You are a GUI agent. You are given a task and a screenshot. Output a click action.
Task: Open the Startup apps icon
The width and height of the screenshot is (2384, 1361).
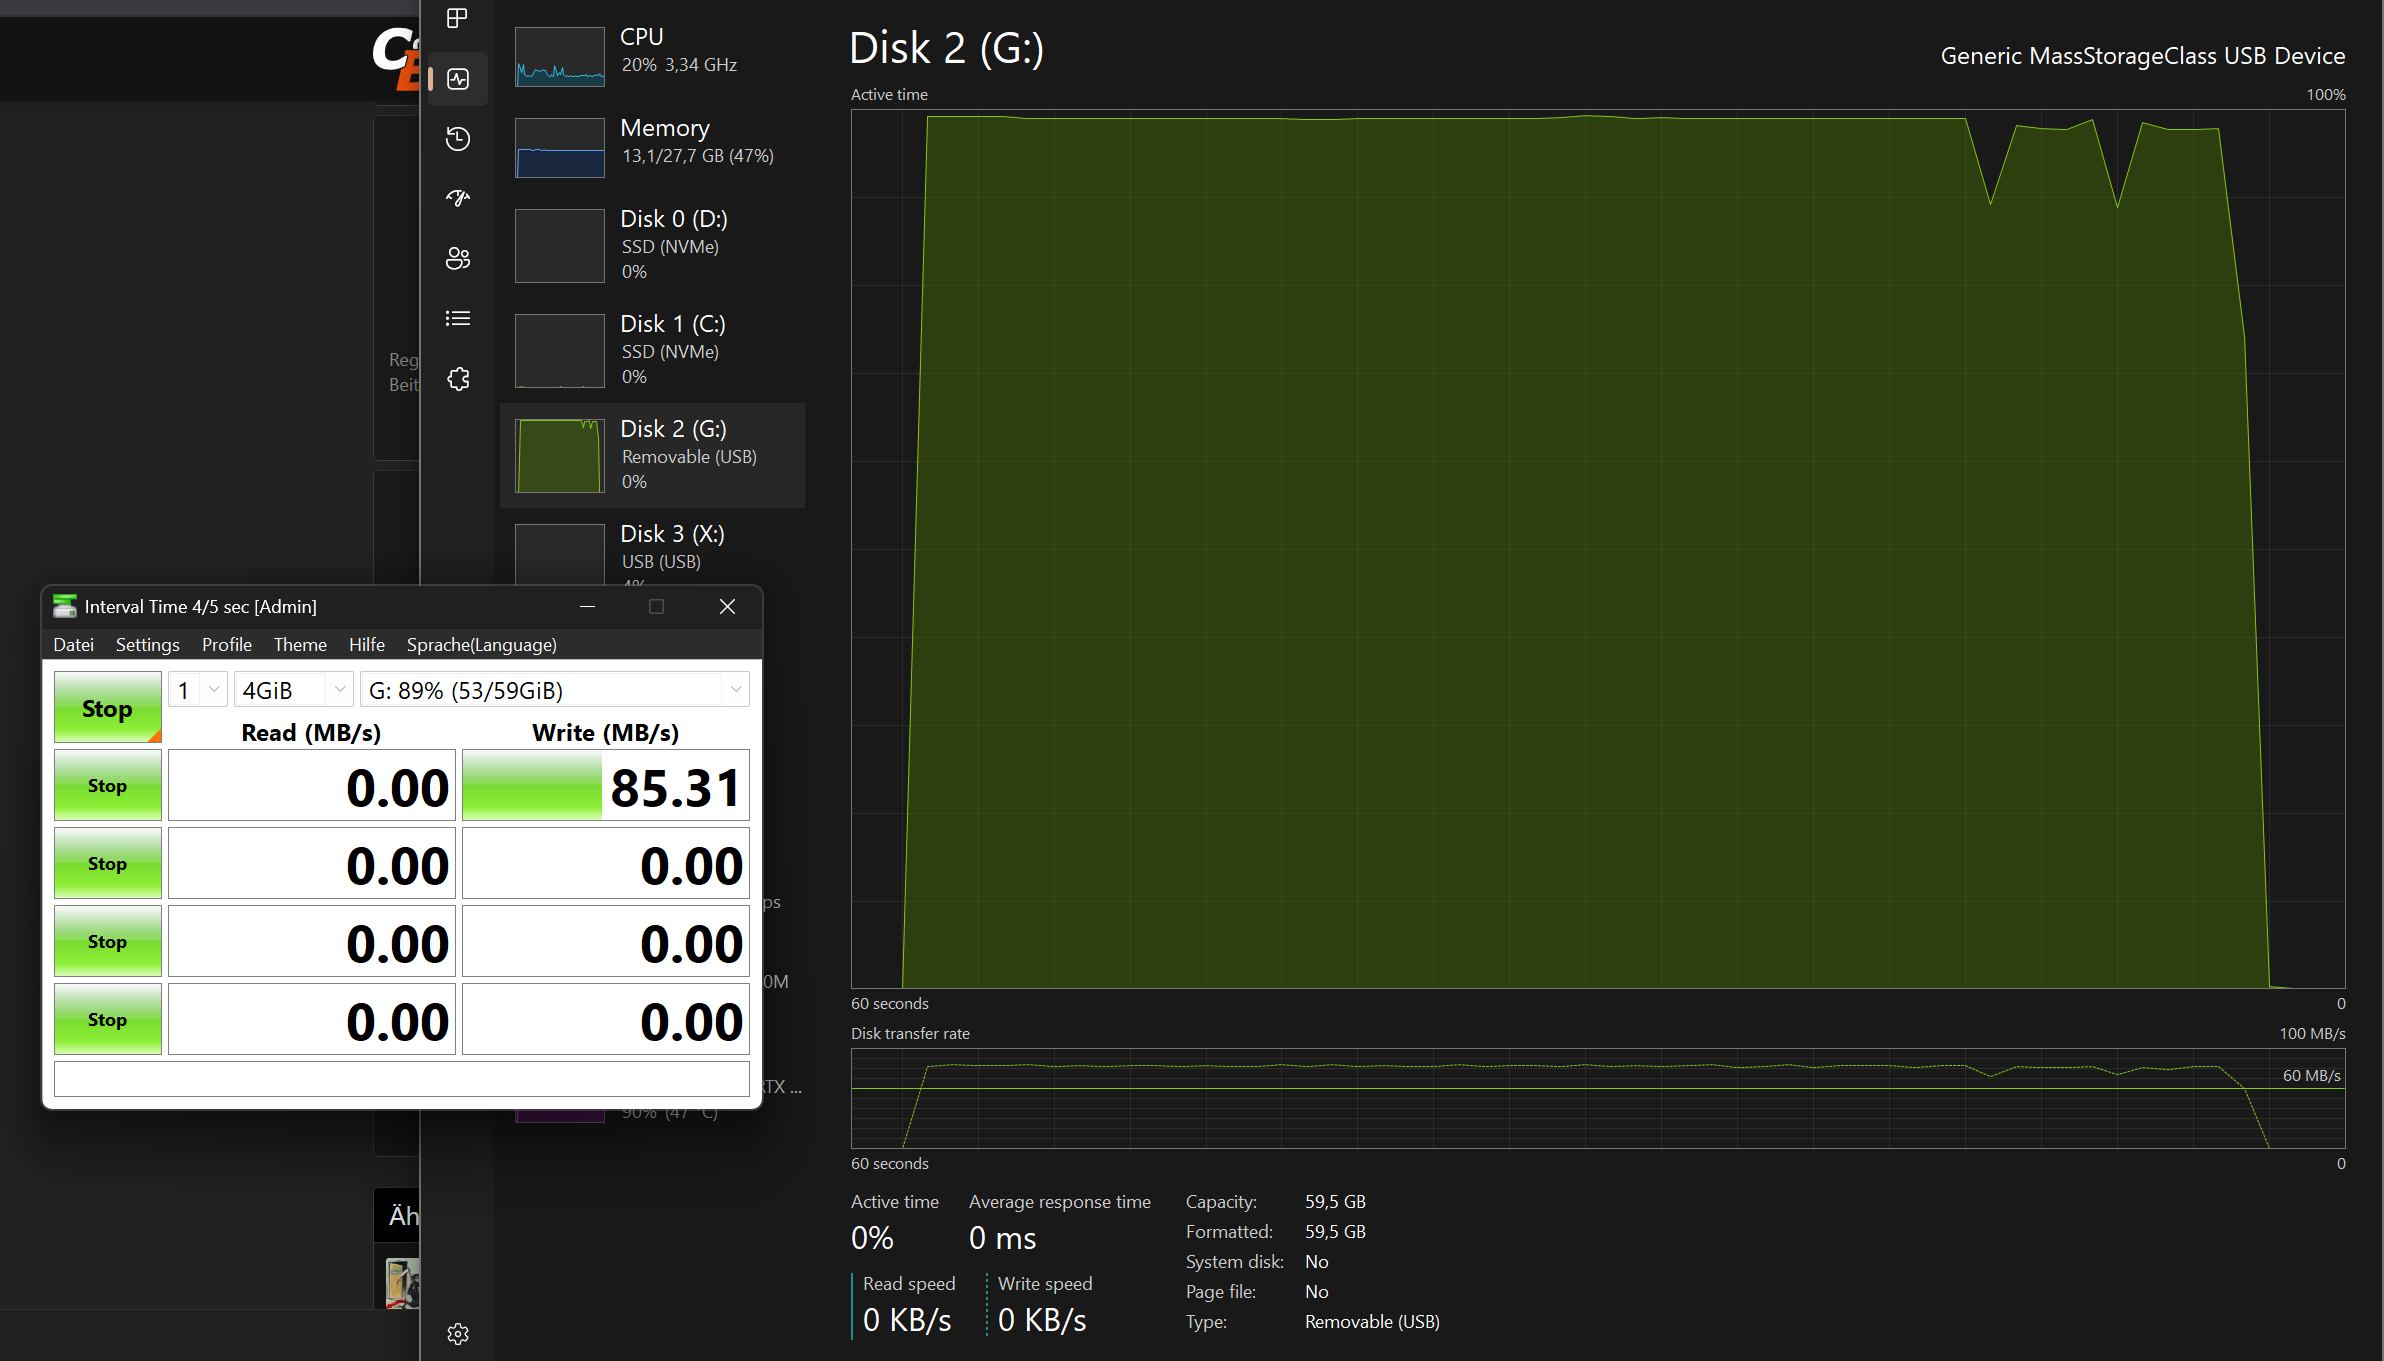tap(458, 198)
